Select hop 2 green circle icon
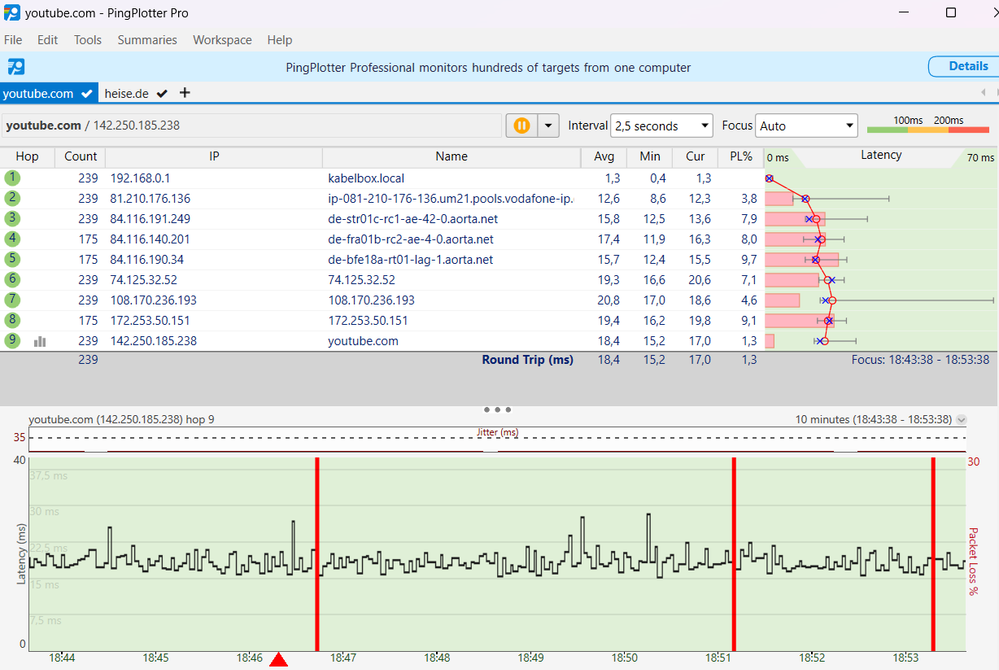Viewport: 999px width, 670px height. [x=12, y=198]
